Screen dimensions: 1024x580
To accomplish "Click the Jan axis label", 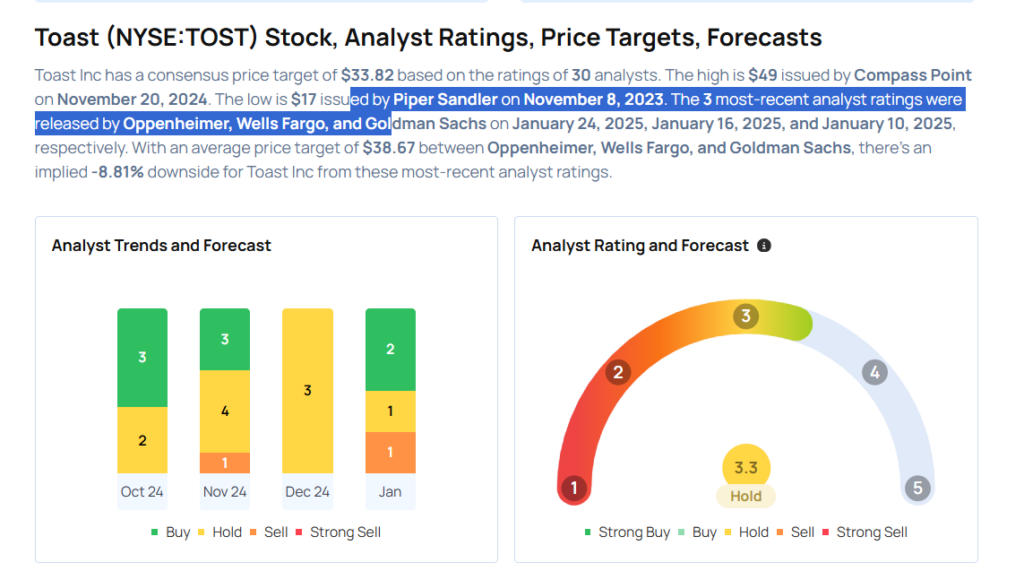I will 390,492.
